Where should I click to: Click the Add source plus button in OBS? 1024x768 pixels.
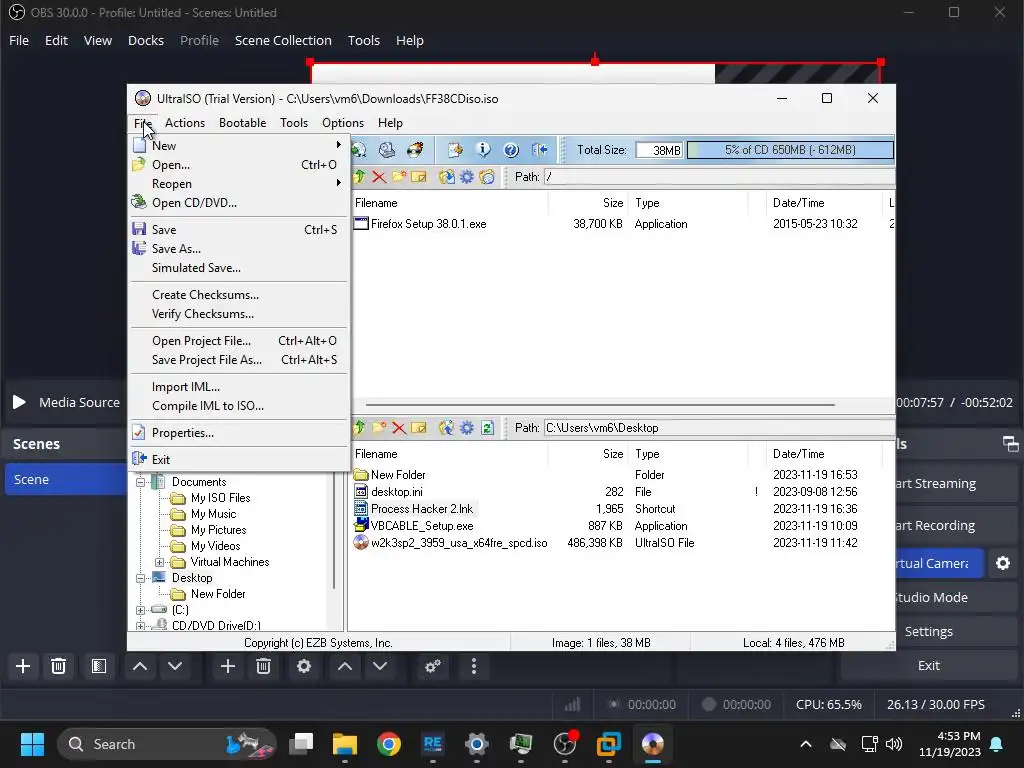[228, 666]
